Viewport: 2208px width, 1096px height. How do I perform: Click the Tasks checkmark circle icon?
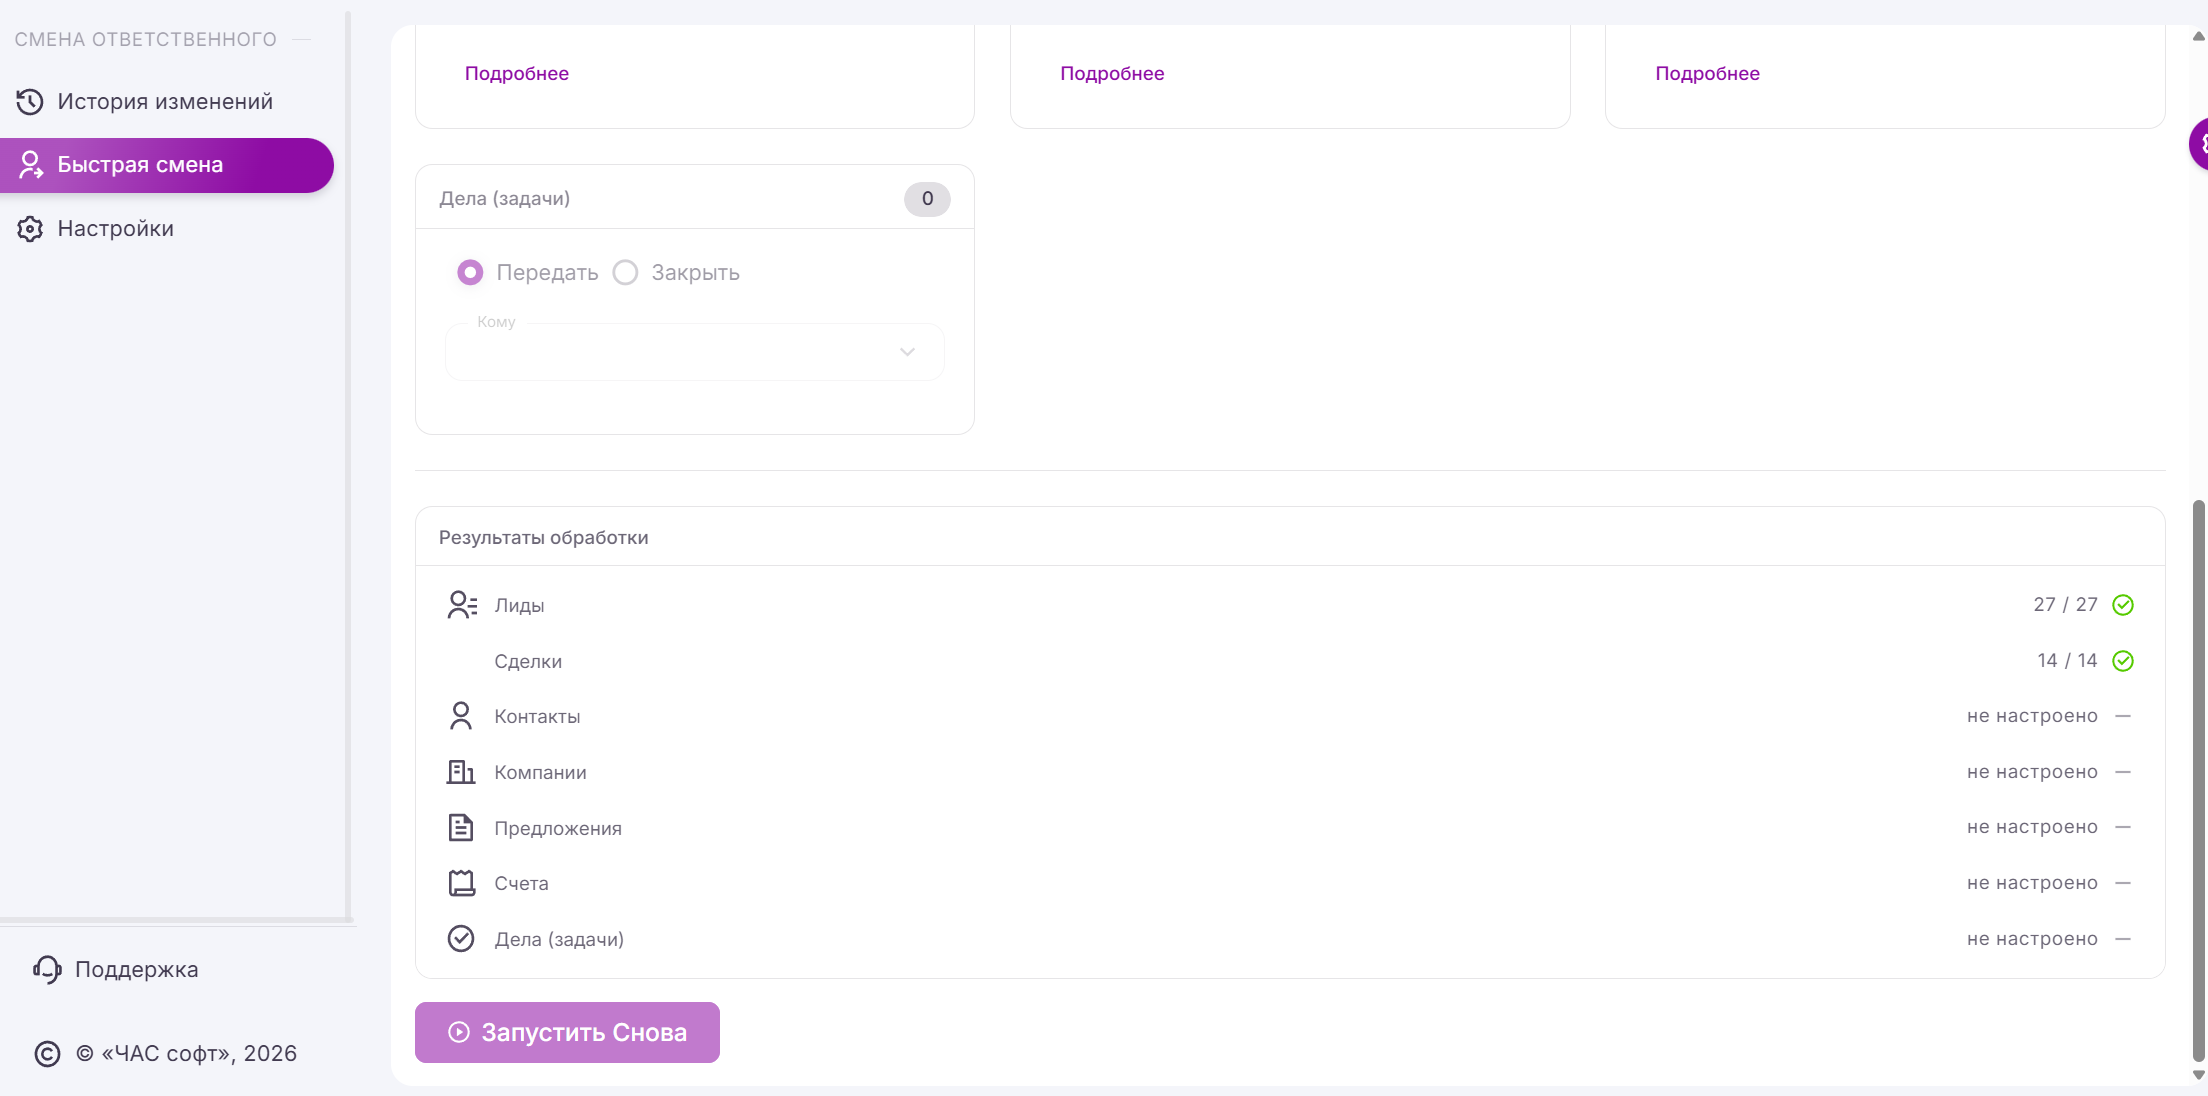pos(461,939)
